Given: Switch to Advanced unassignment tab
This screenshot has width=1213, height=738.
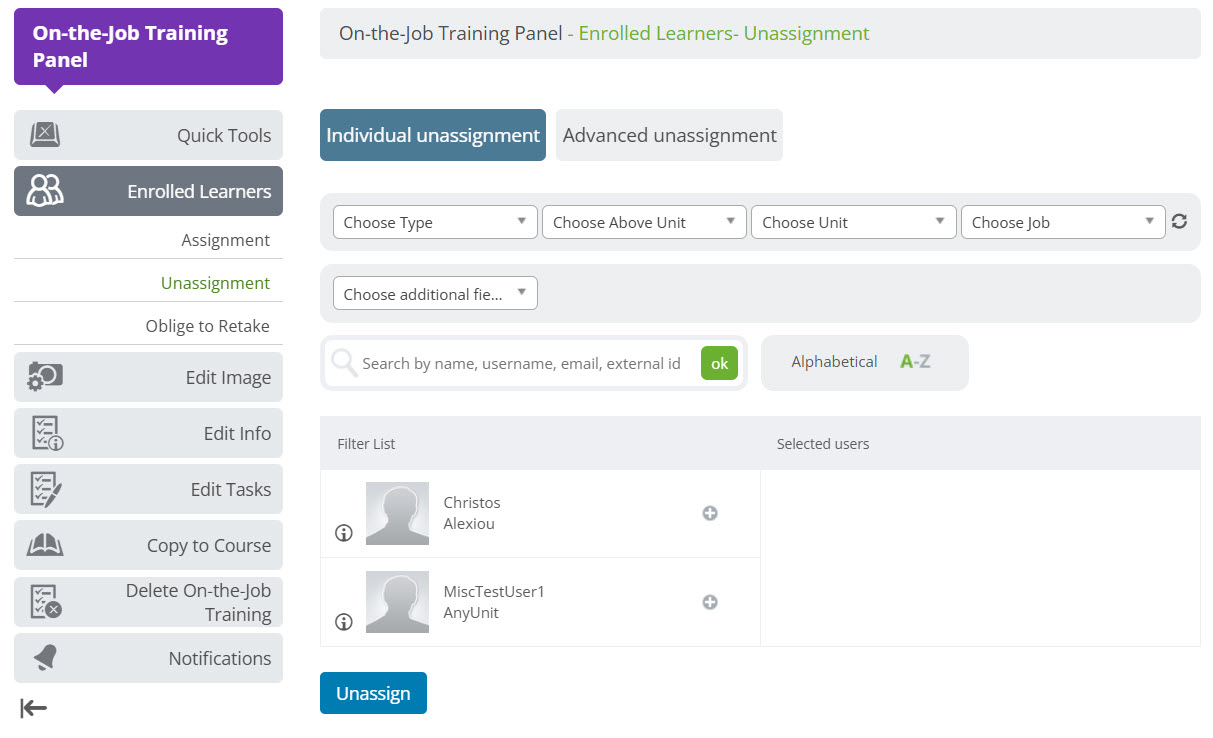Looking at the screenshot, I should tap(669, 135).
